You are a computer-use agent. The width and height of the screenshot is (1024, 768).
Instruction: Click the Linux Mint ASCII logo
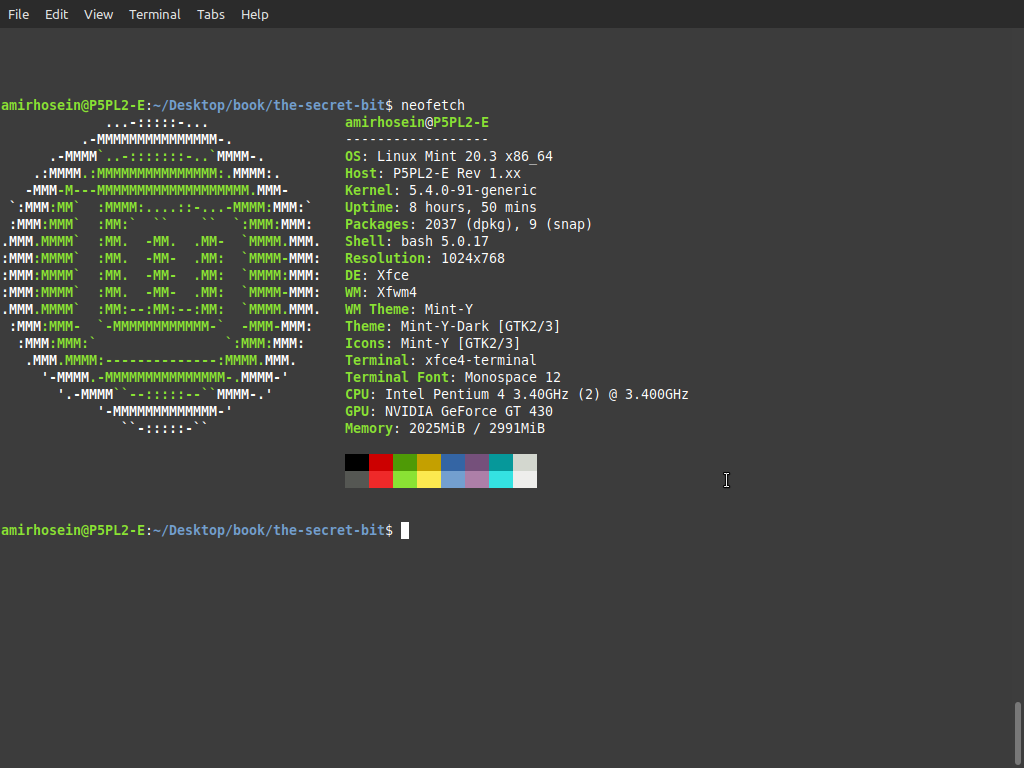point(161,276)
